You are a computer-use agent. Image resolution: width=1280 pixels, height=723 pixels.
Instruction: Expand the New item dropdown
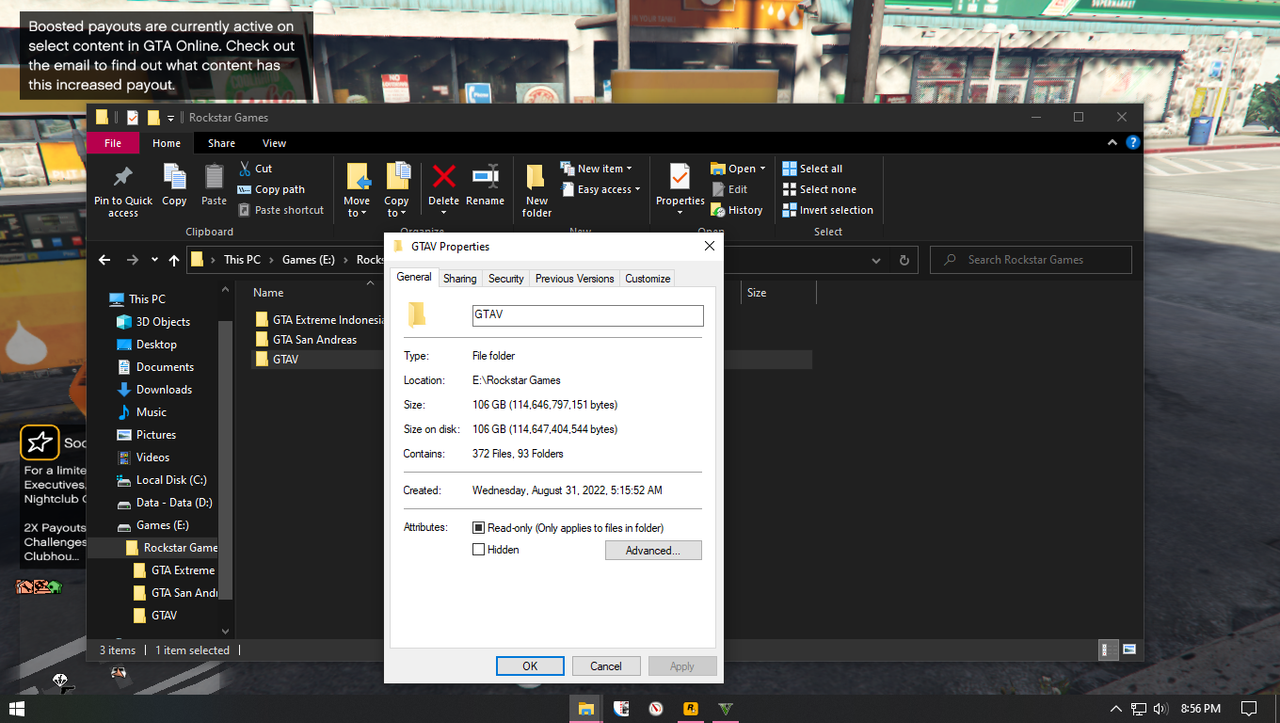(x=596, y=168)
